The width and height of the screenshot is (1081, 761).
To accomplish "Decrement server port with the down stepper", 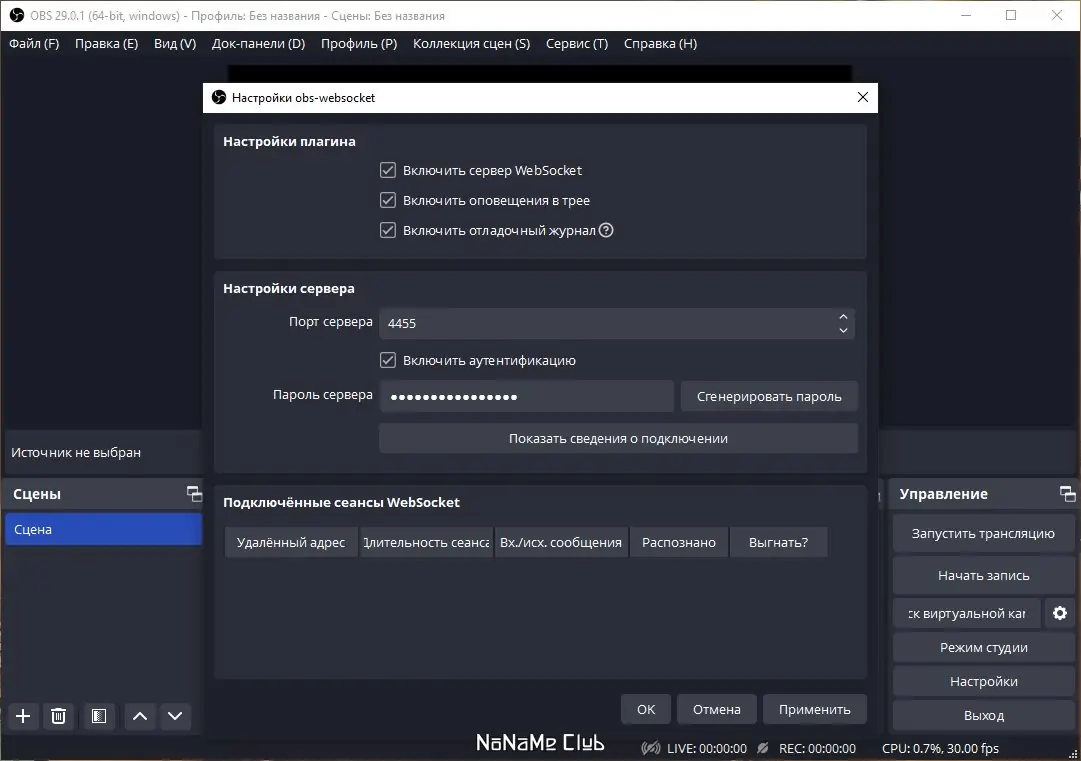I will (843, 329).
